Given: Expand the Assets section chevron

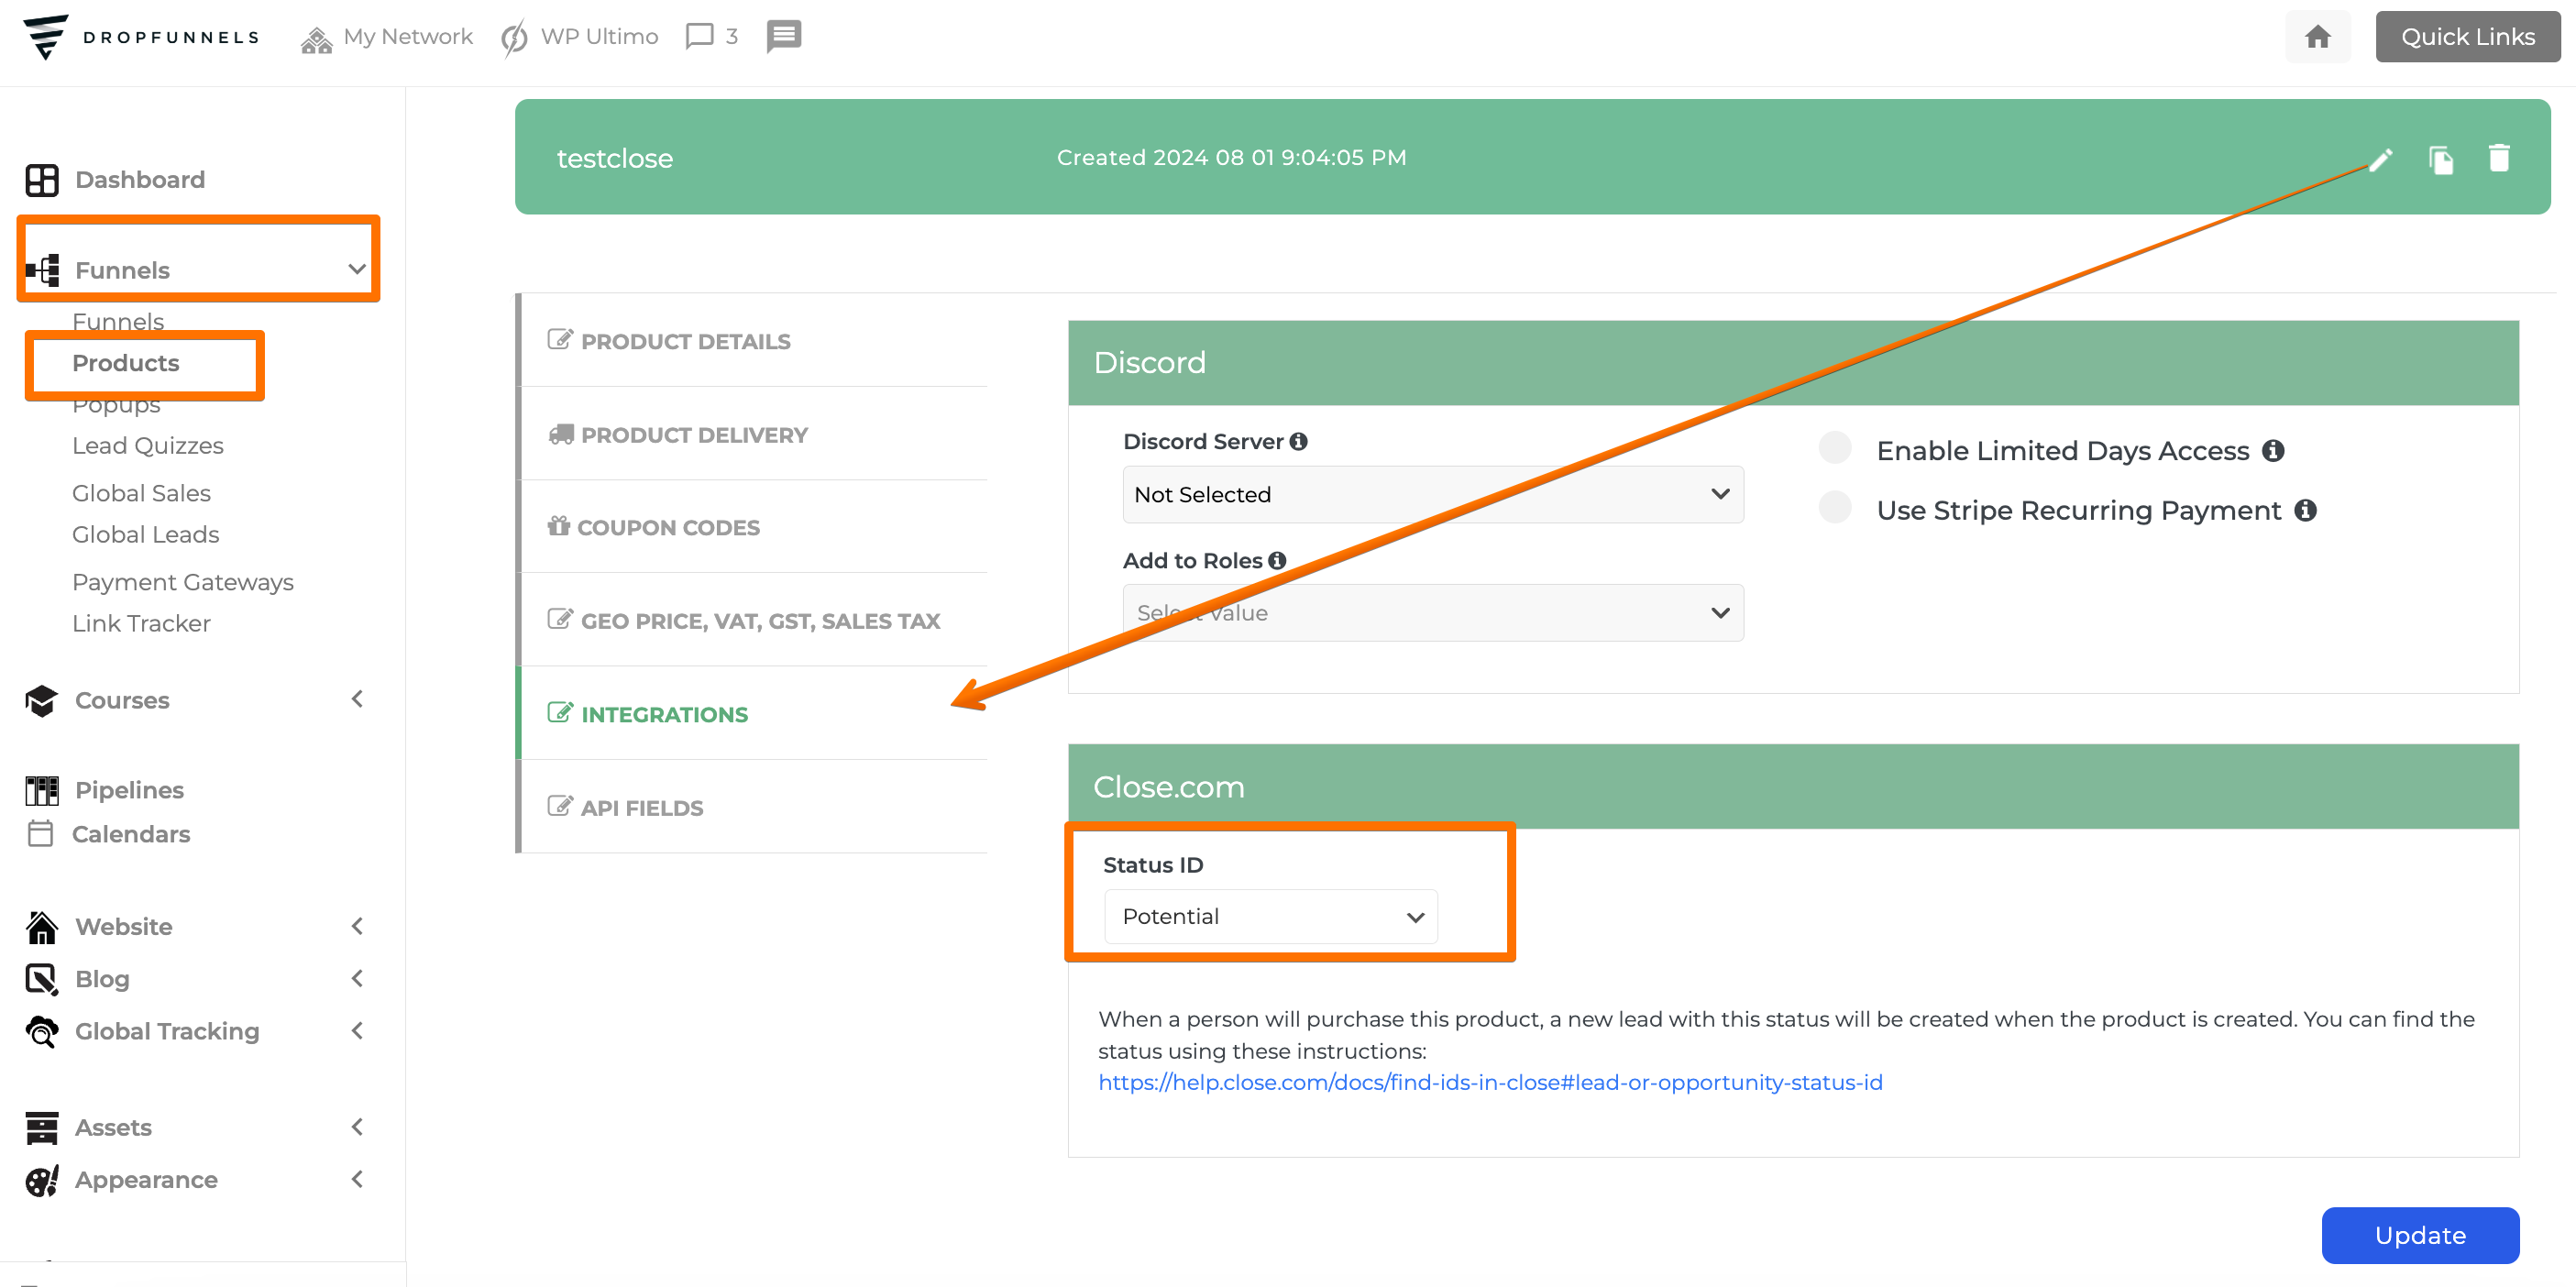Looking at the screenshot, I should coord(357,1127).
